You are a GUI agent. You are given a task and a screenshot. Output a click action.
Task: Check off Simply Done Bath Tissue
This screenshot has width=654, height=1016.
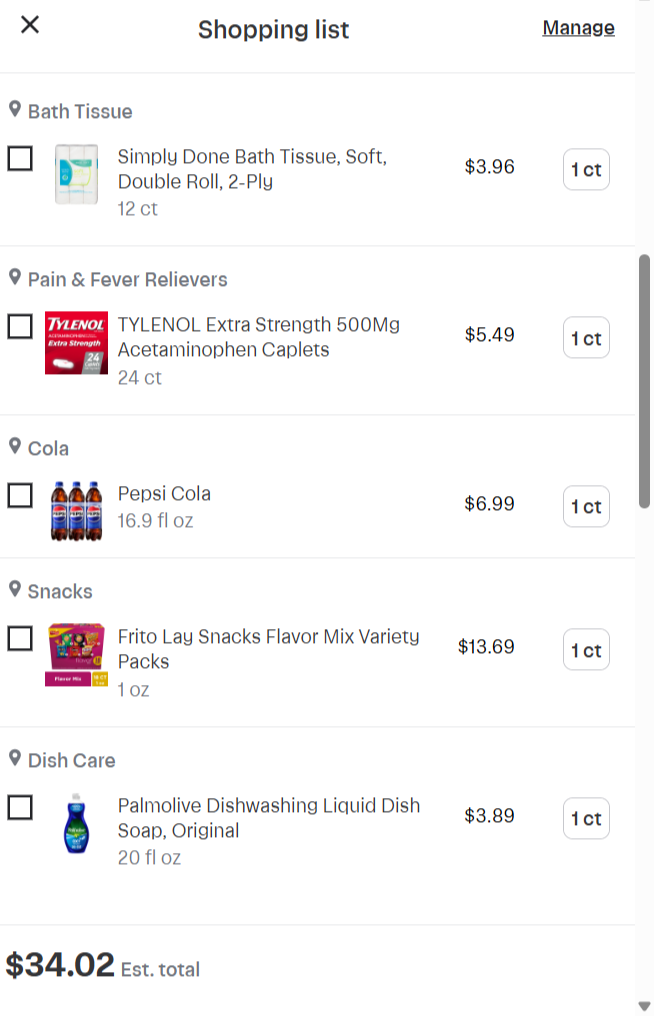click(20, 158)
